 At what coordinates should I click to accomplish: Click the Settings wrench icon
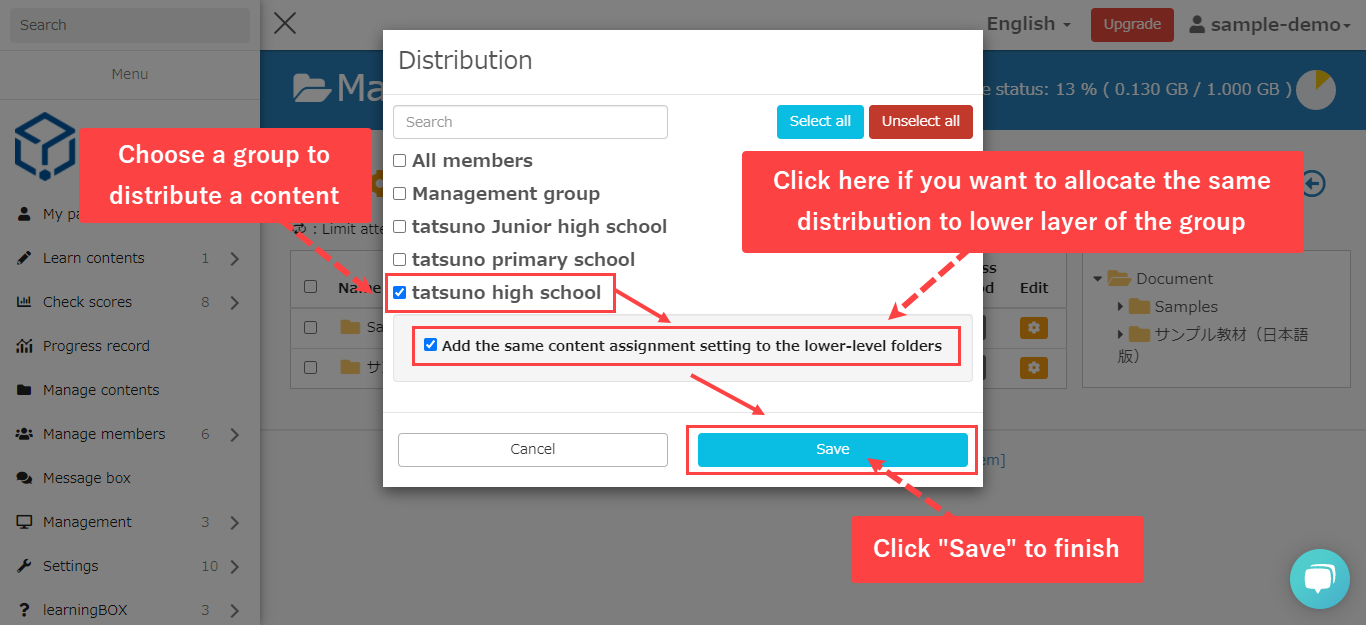pyautogui.click(x=24, y=566)
